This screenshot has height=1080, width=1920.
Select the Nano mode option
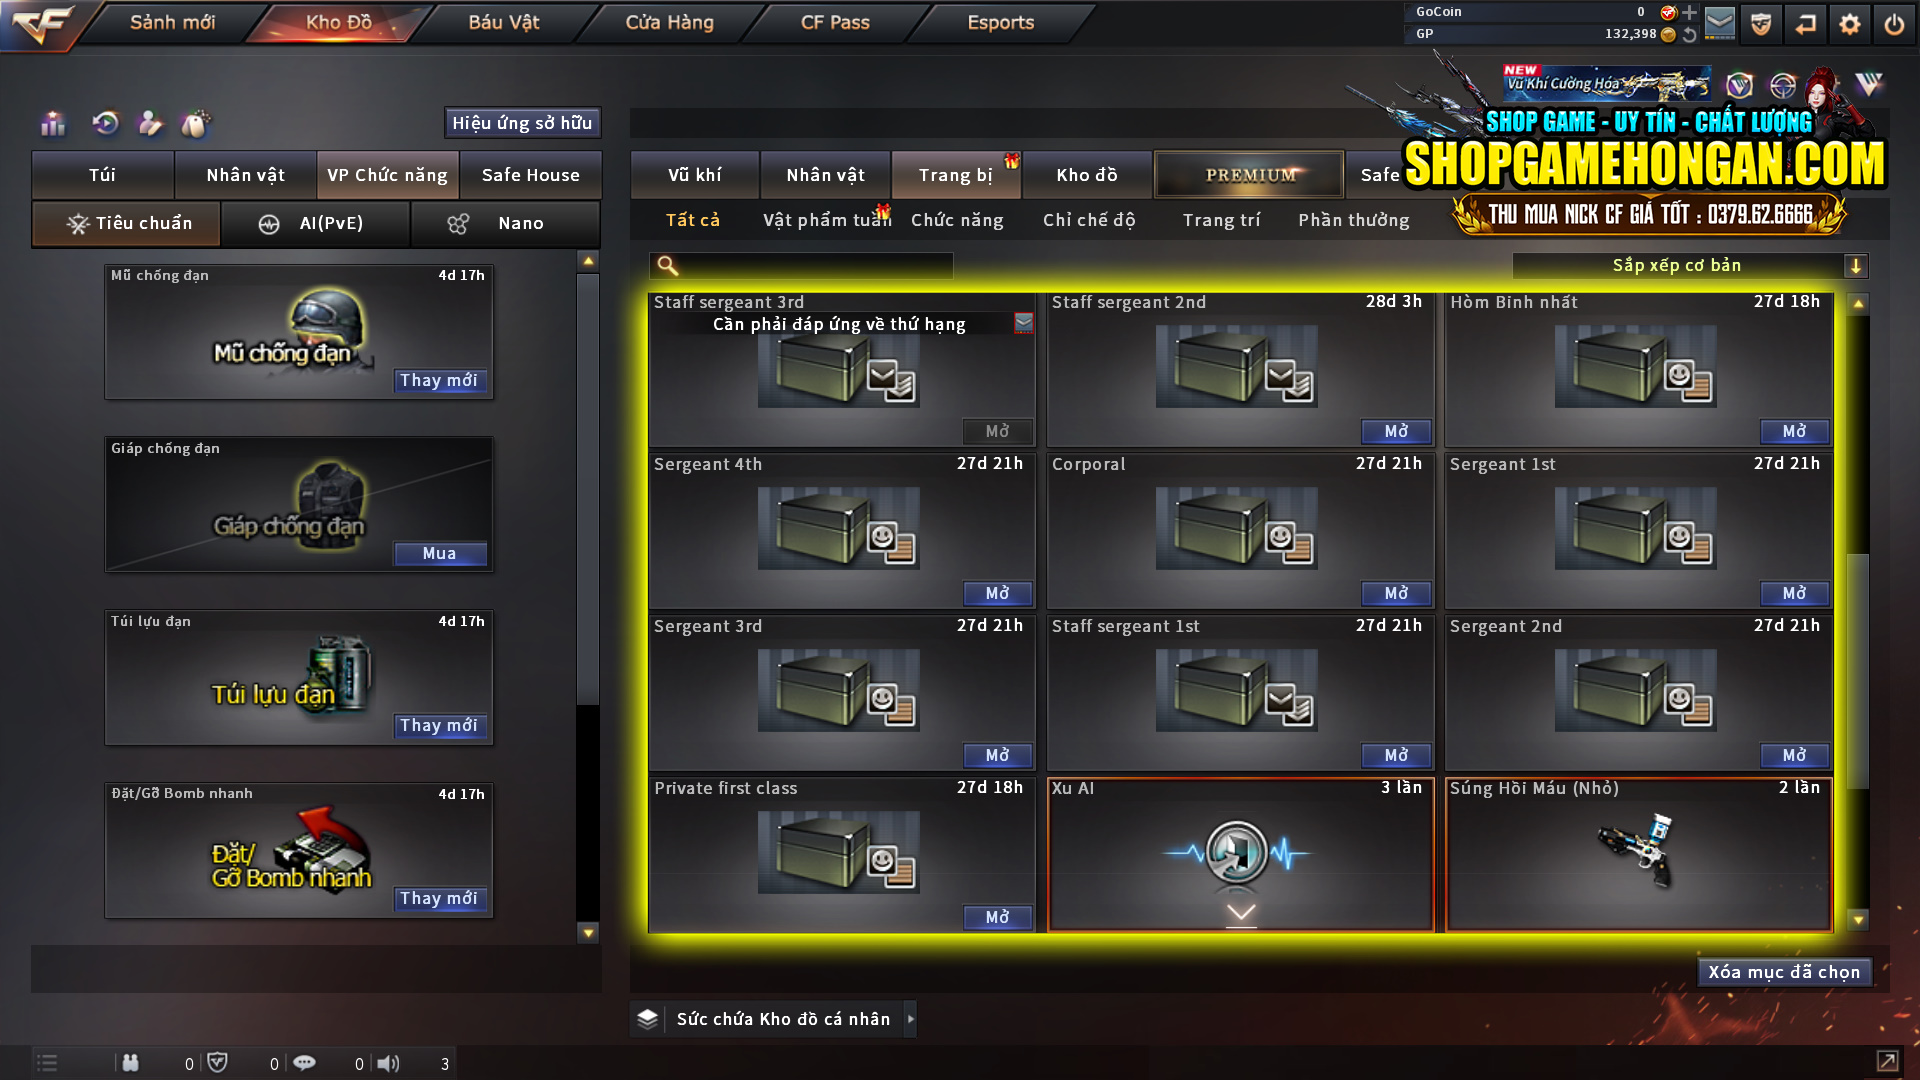[506, 223]
